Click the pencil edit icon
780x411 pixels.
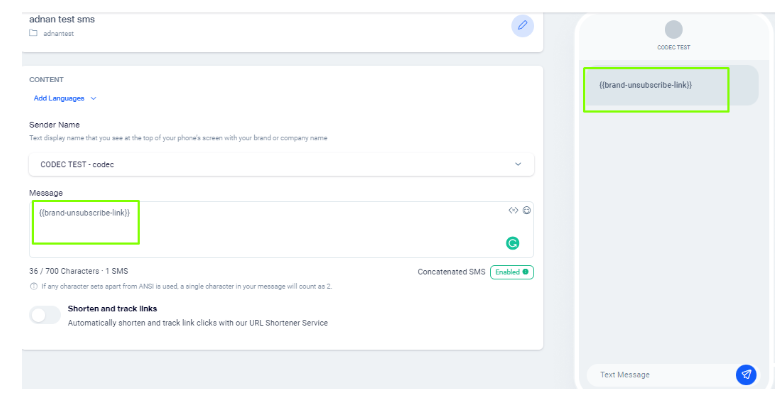pos(522,26)
